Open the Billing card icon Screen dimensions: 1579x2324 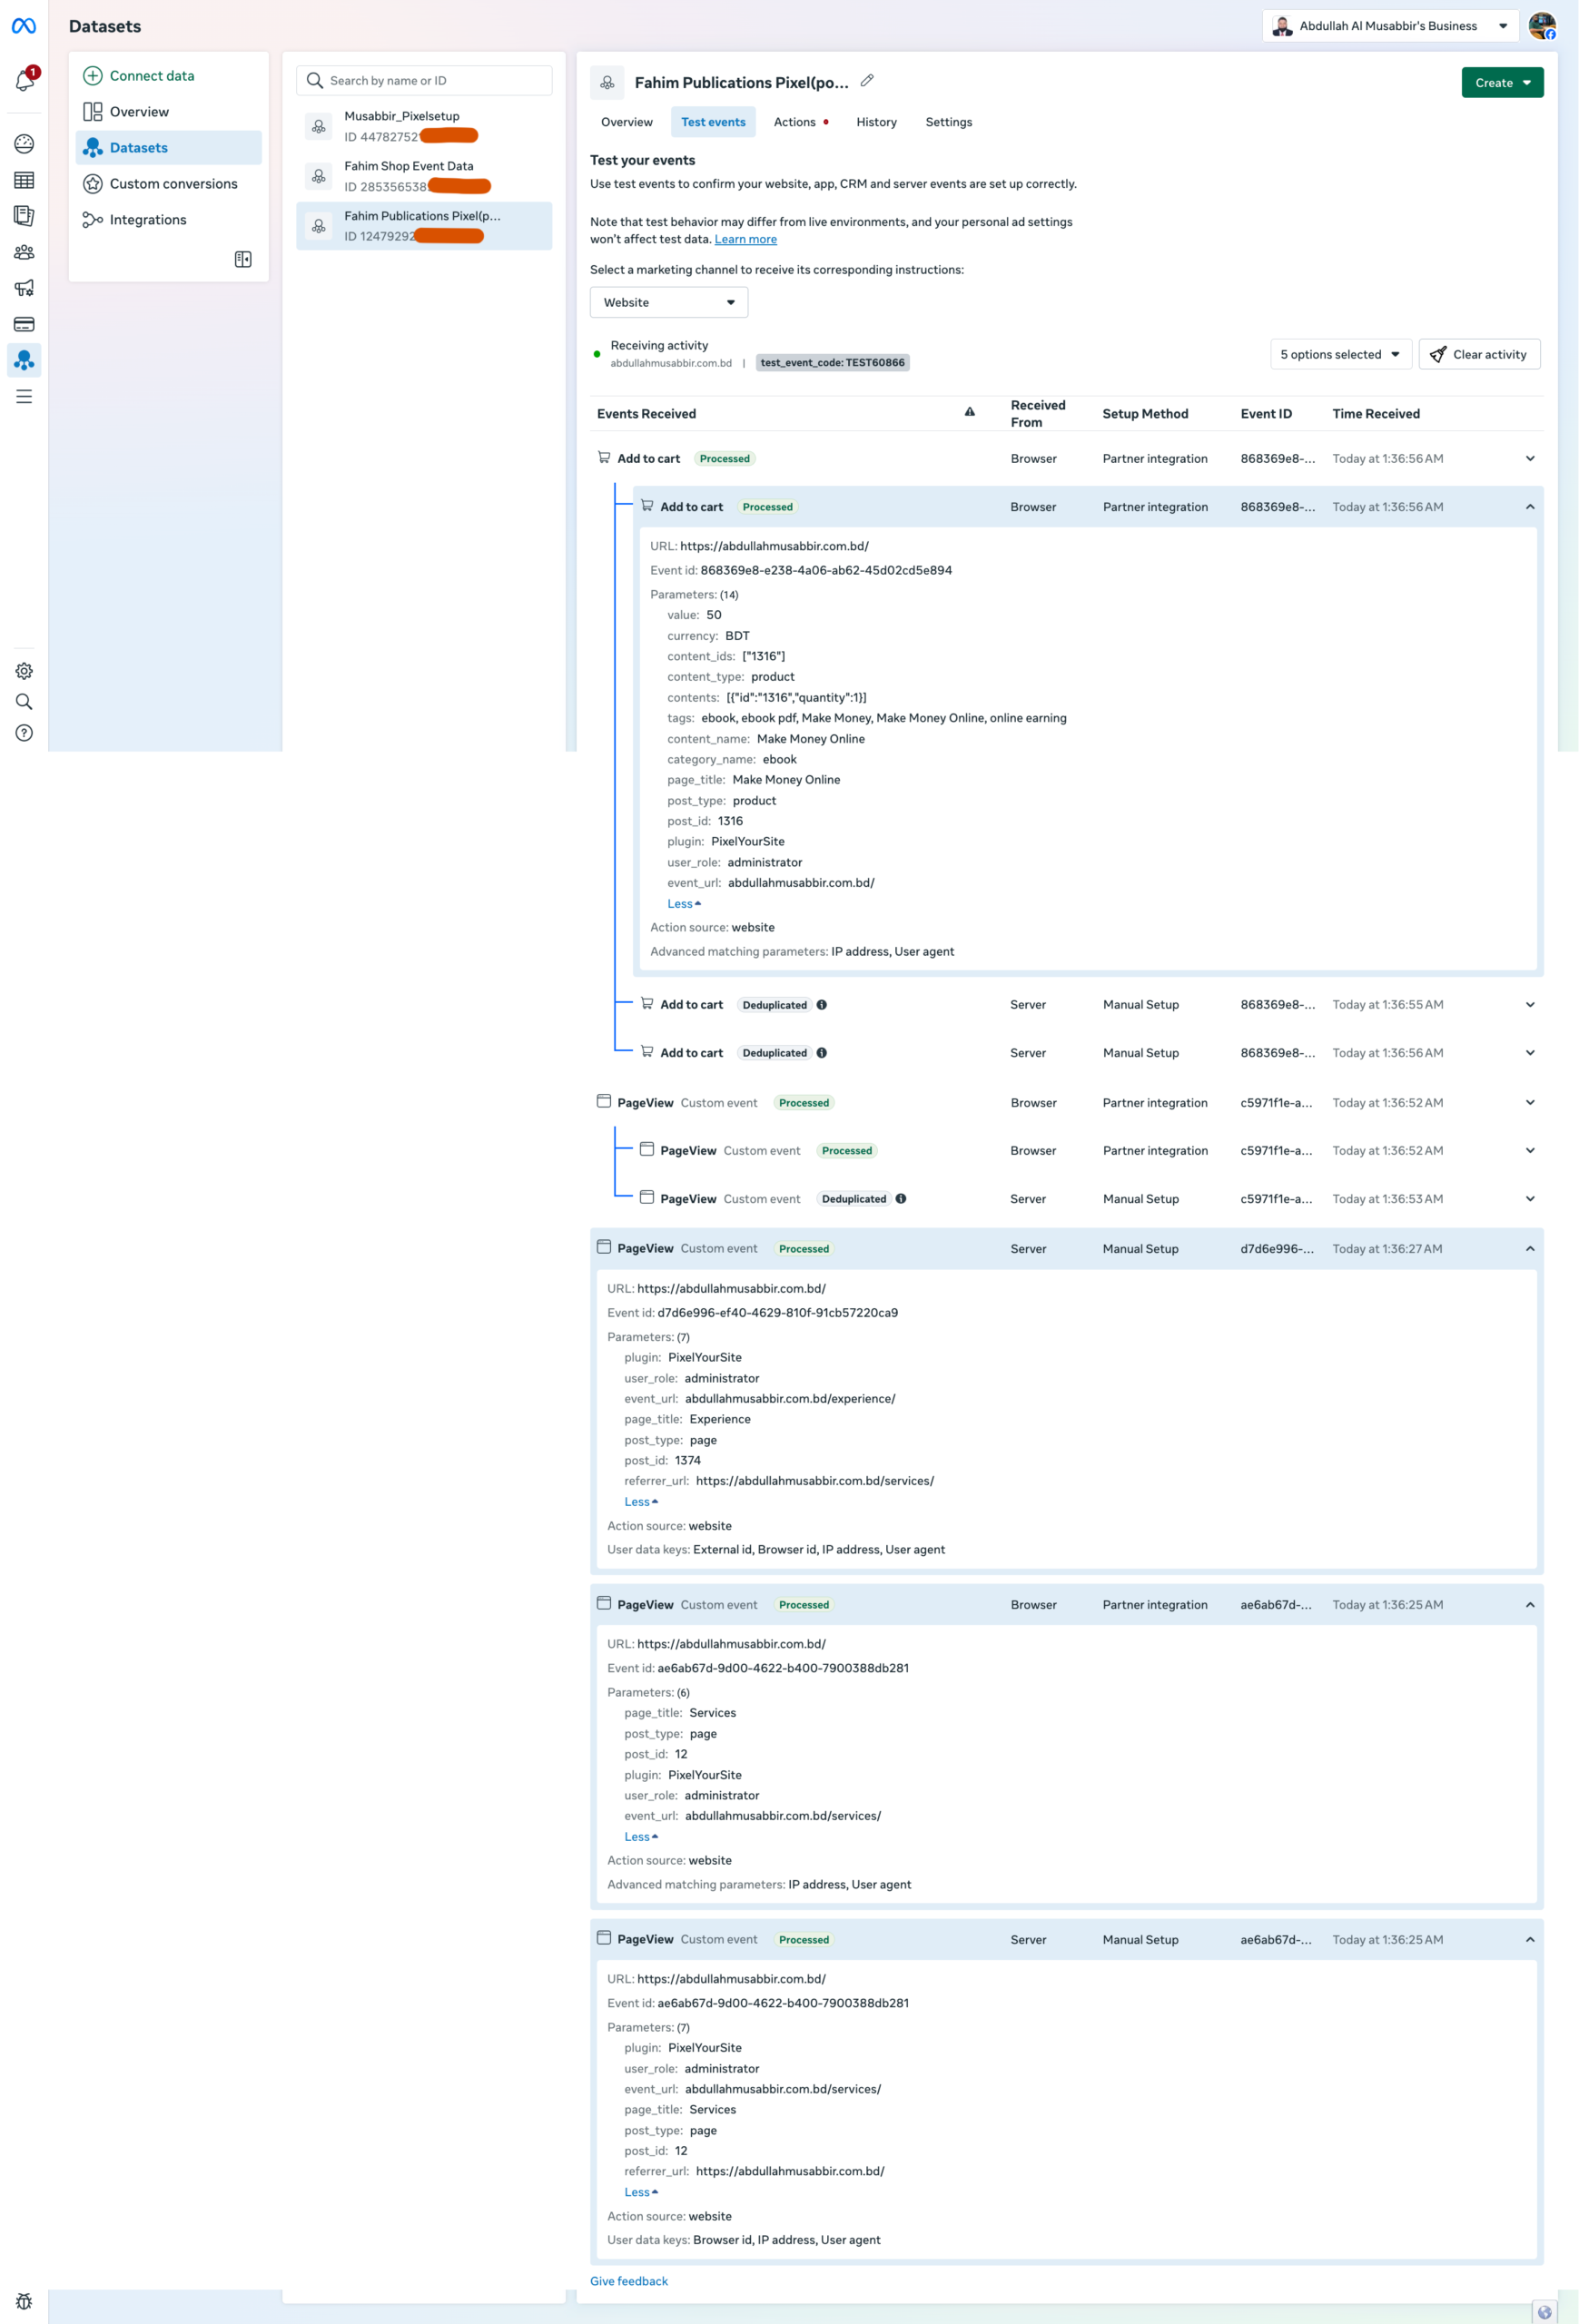[24, 324]
